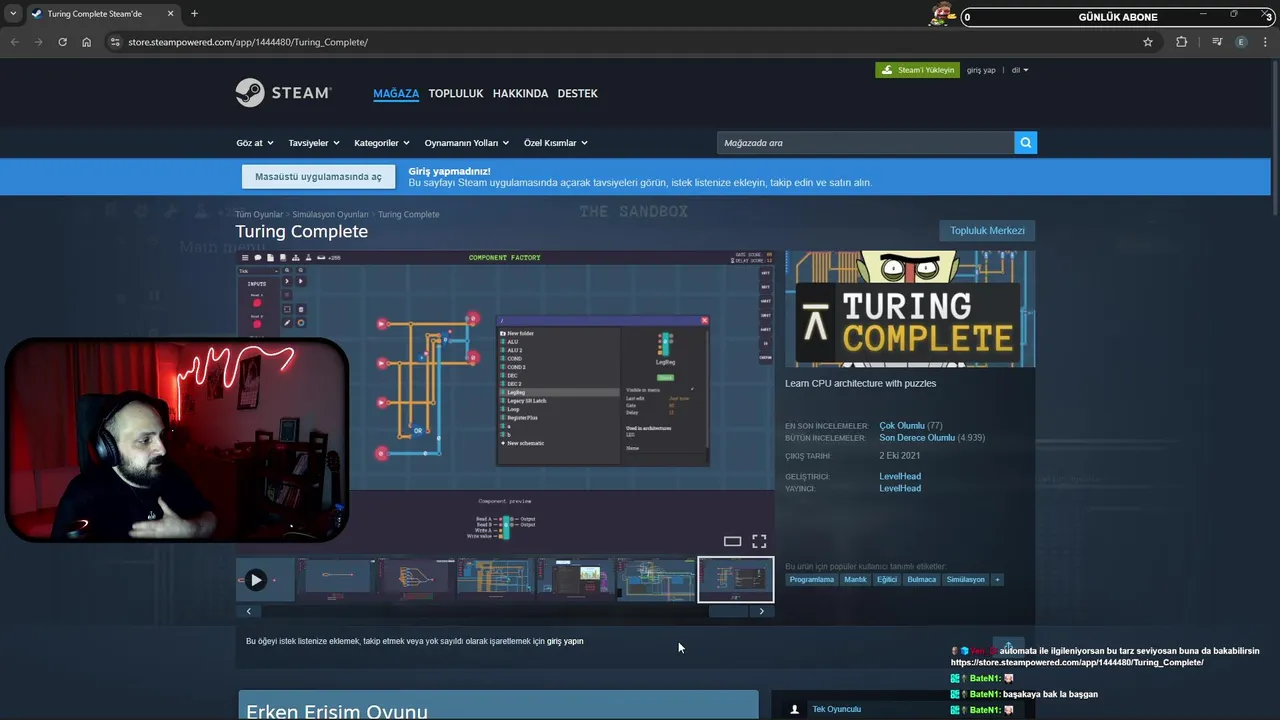Click the Steam'i Yükleyin button
Viewport: 1280px width, 720px height.
(x=917, y=70)
